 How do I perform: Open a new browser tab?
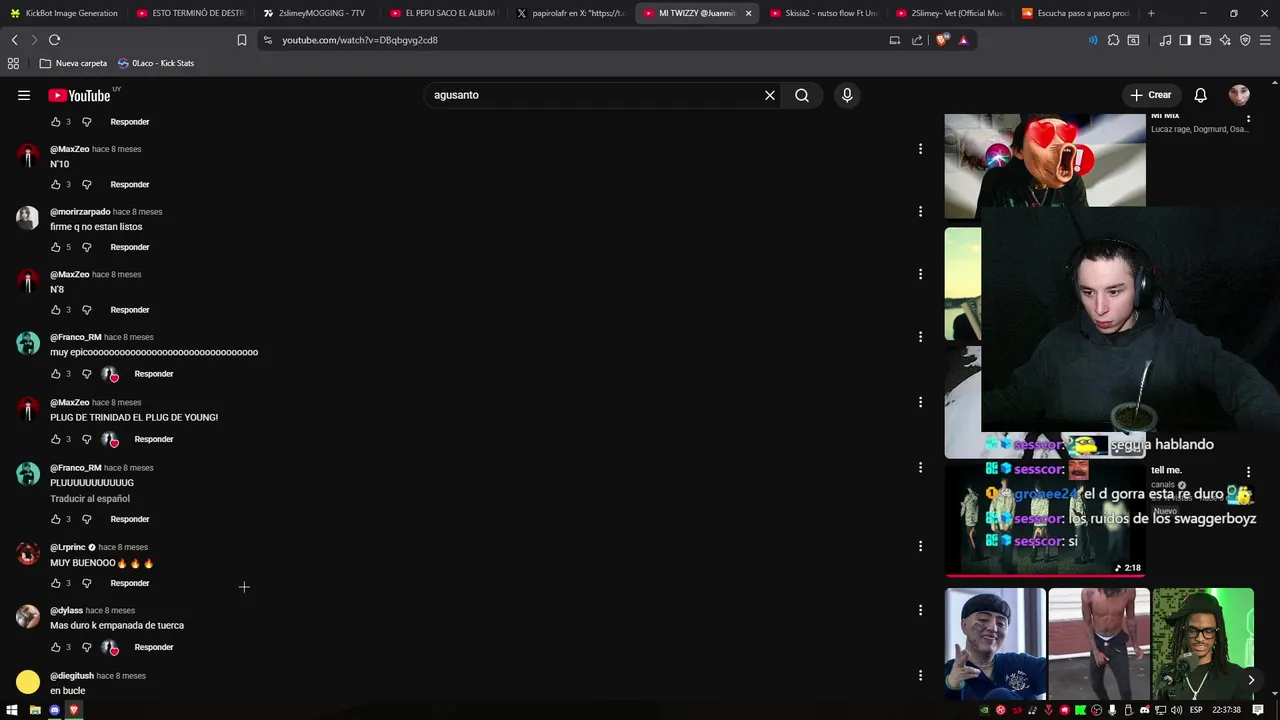coord(1151,13)
